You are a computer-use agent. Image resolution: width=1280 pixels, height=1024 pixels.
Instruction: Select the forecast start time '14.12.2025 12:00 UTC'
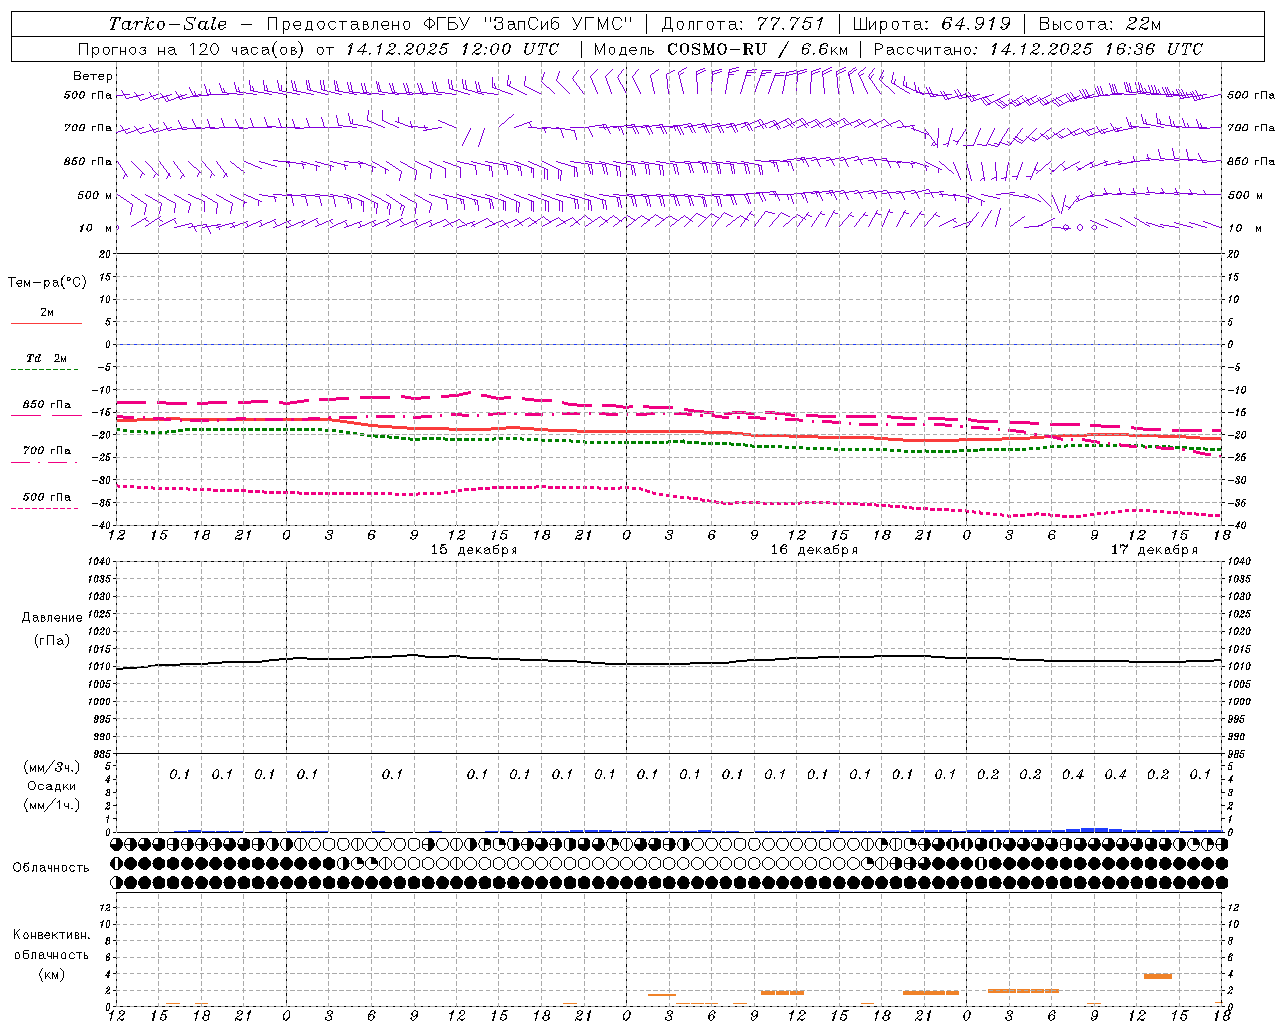452,49
